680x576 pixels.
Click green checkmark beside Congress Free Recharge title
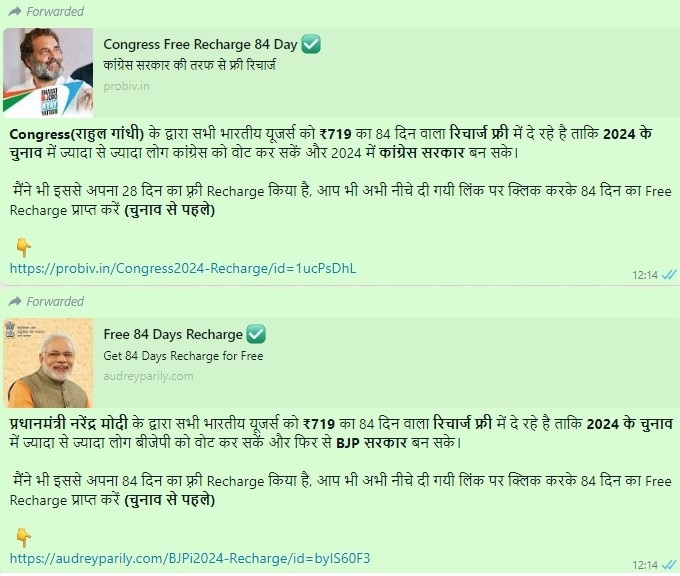tap(311, 44)
